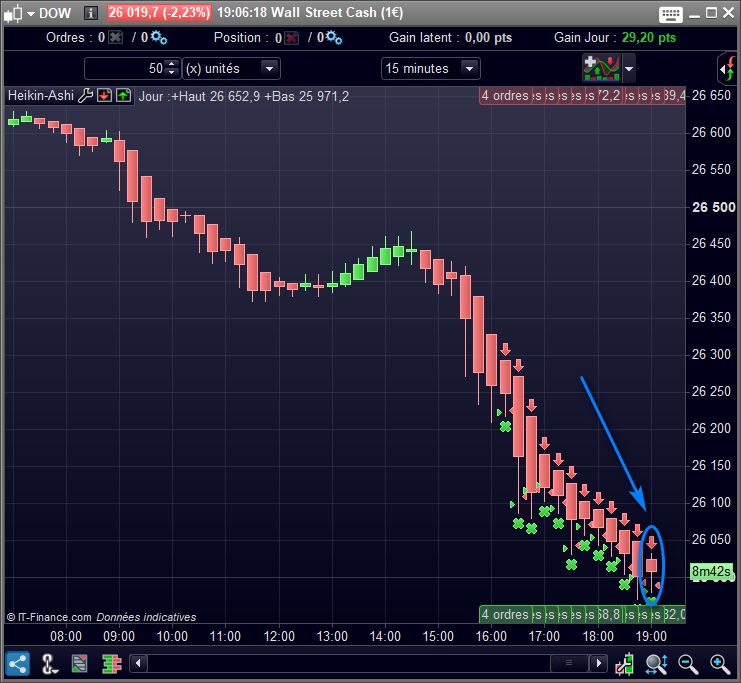Screen dimensions: 741x683
Task: Open the orders list icon
Action: 79,664
